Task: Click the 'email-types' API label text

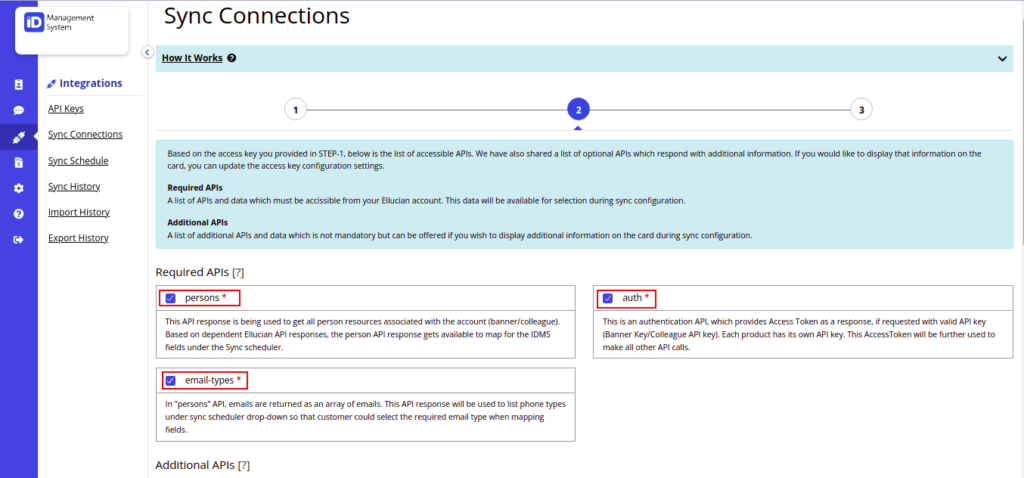Action: [x=209, y=380]
